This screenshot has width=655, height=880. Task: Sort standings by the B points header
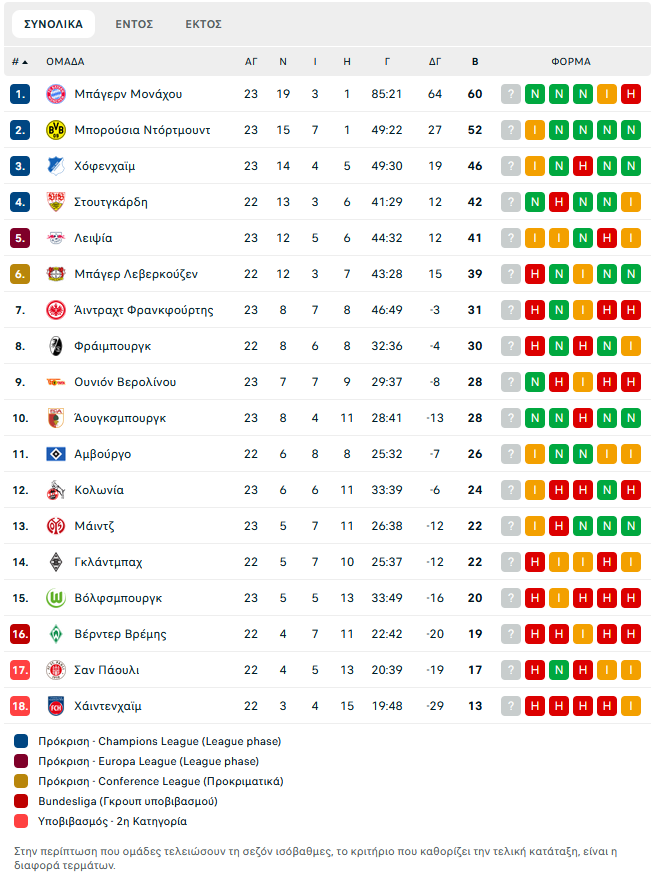click(x=475, y=62)
